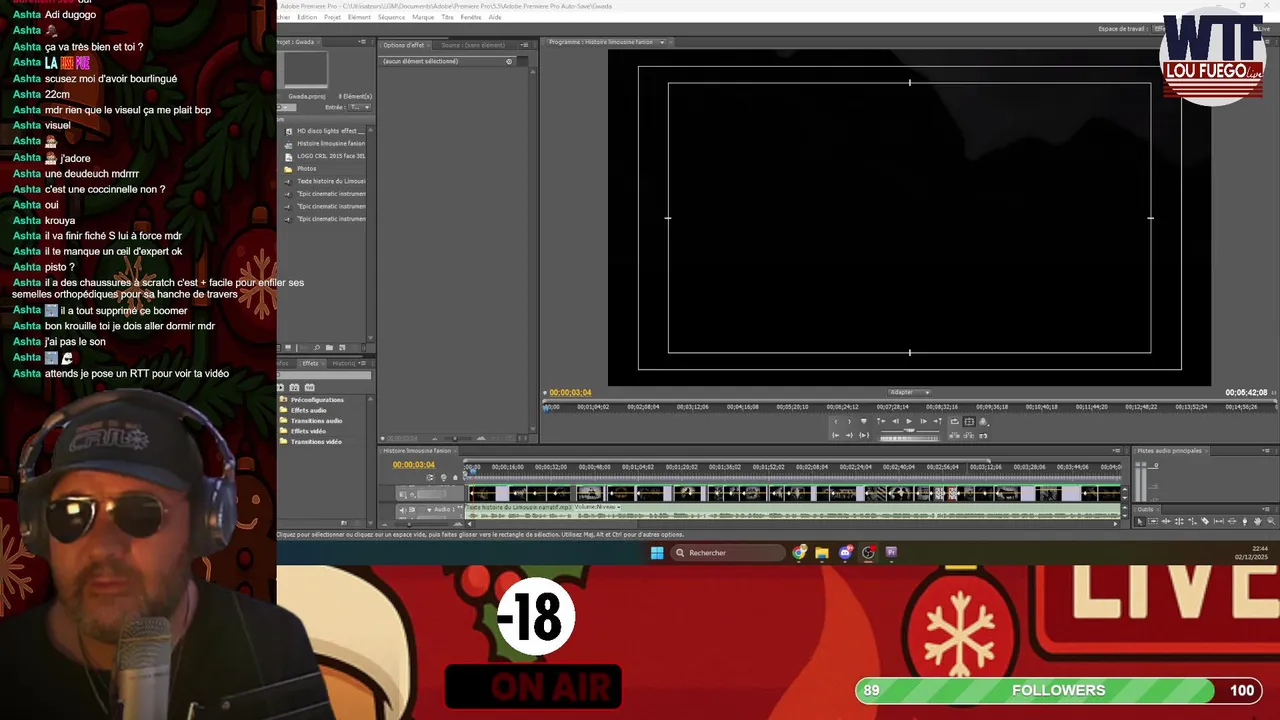Toggle Audio 1 track output speaker
1280x720 pixels.
point(402,510)
